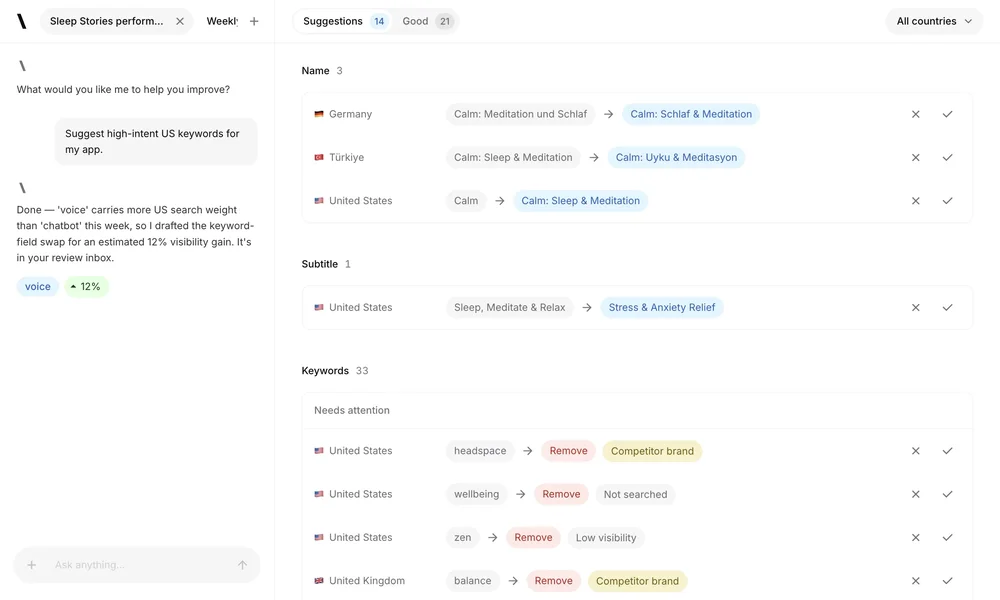Reject the Türkiye name suggestion

click(x=915, y=157)
